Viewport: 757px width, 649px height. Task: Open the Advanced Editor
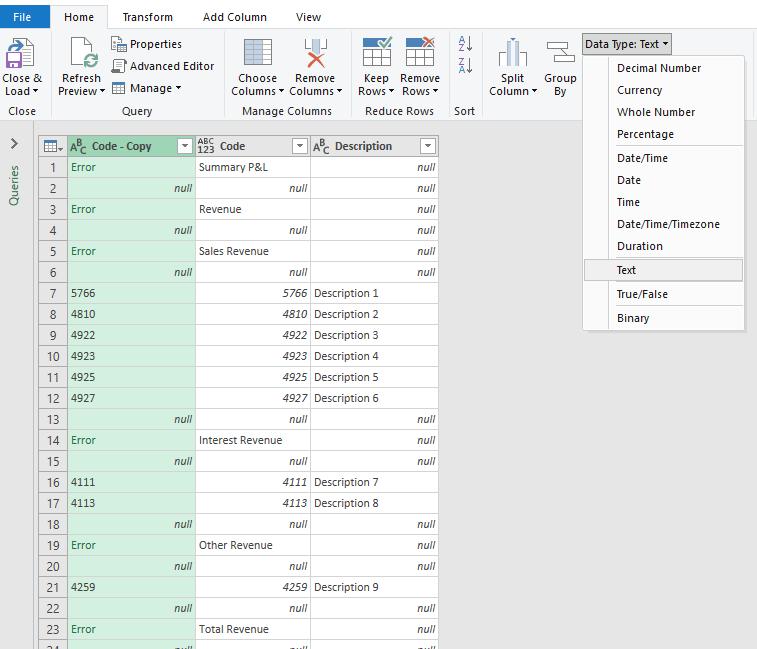coord(163,66)
